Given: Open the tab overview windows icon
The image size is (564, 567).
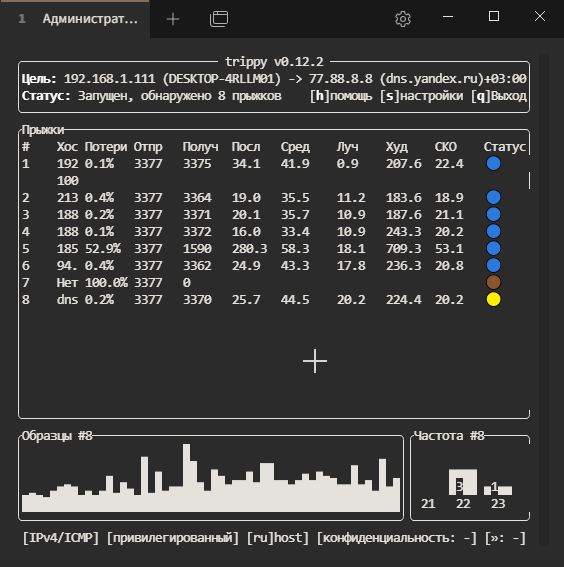Looking at the screenshot, I should (x=219, y=18).
